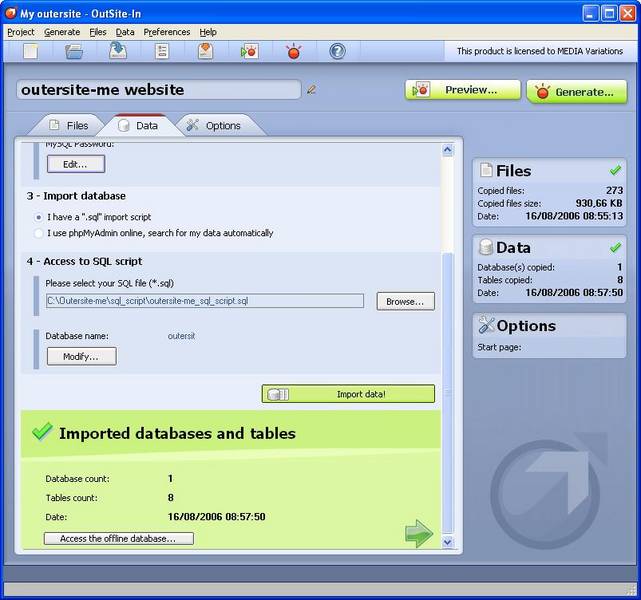Screen dimensions: 641x600
Task: Click the checklist document toolbar icon
Action: tap(162, 51)
